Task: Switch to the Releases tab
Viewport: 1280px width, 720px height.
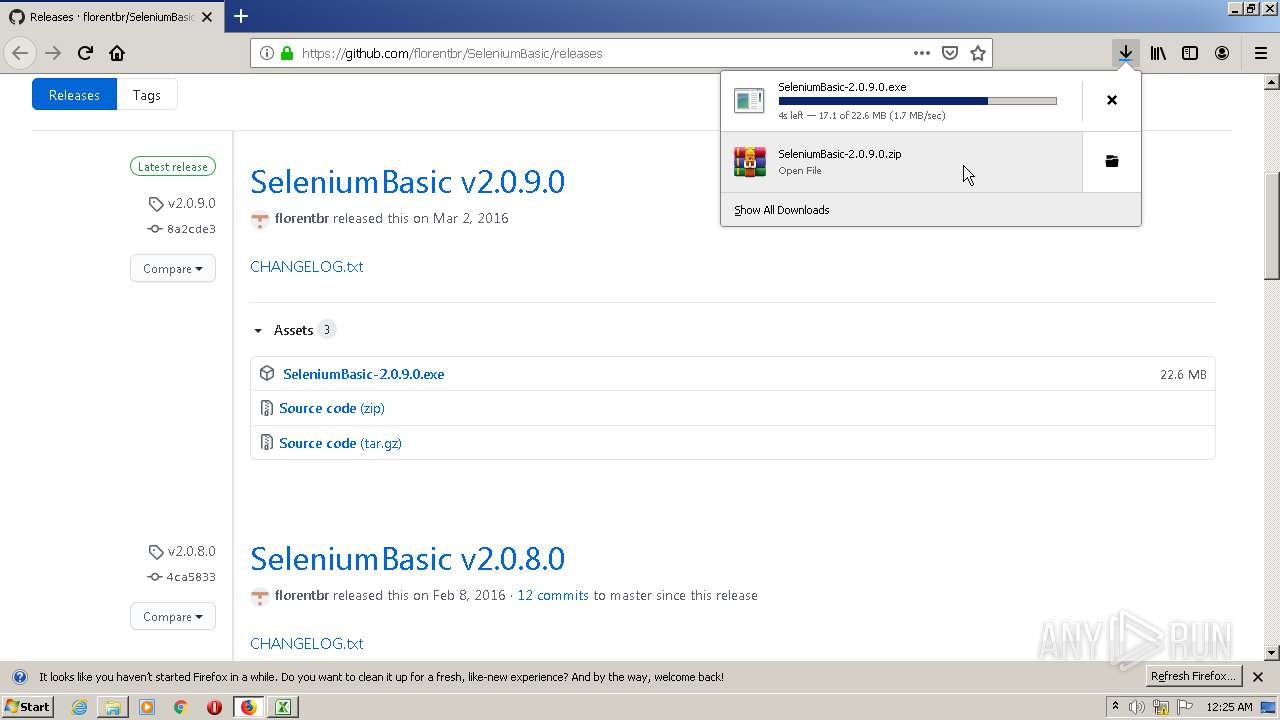Action: click(x=74, y=95)
